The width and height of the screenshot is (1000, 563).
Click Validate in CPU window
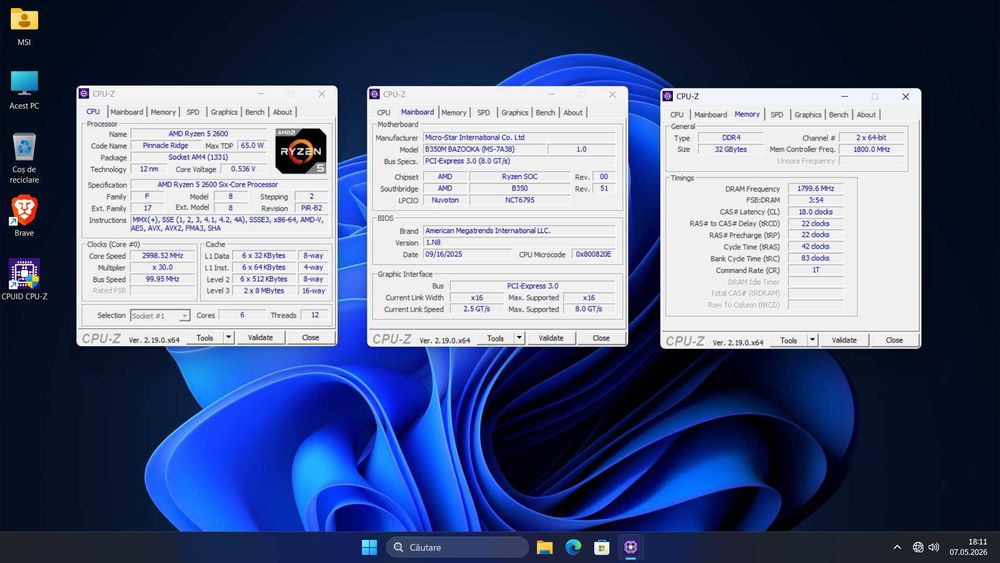point(260,337)
